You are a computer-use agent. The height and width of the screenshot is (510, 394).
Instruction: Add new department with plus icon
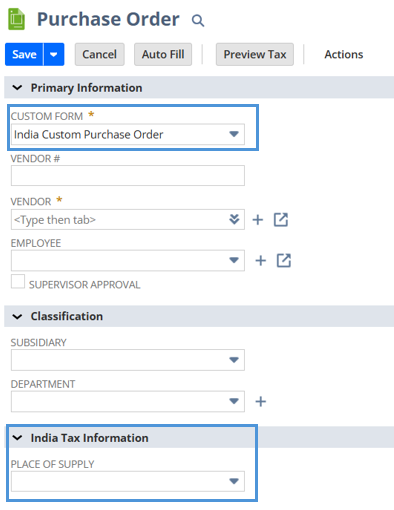pos(261,401)
